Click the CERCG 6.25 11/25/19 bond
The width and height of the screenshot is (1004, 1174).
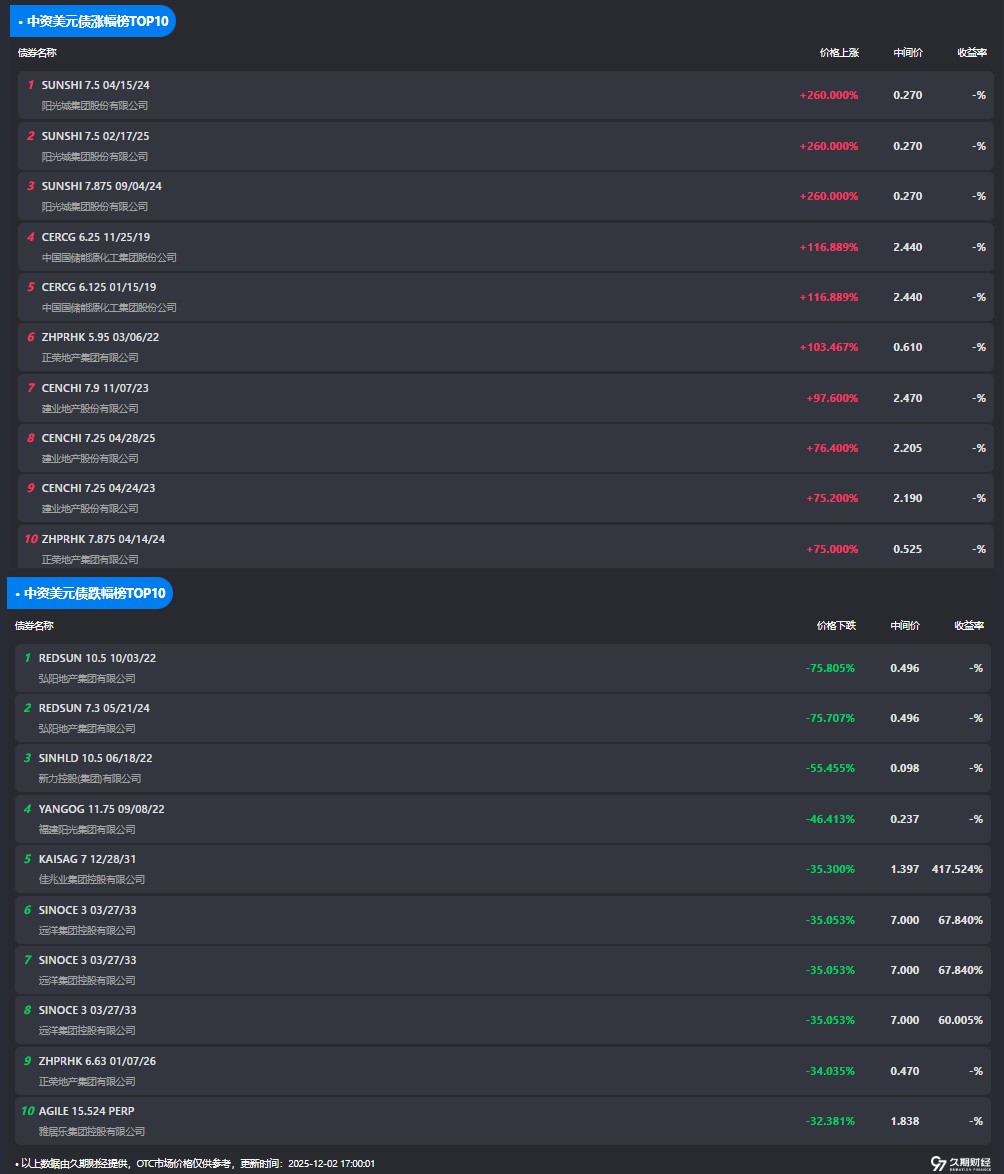pyautogui.click(x=96, y=237)
